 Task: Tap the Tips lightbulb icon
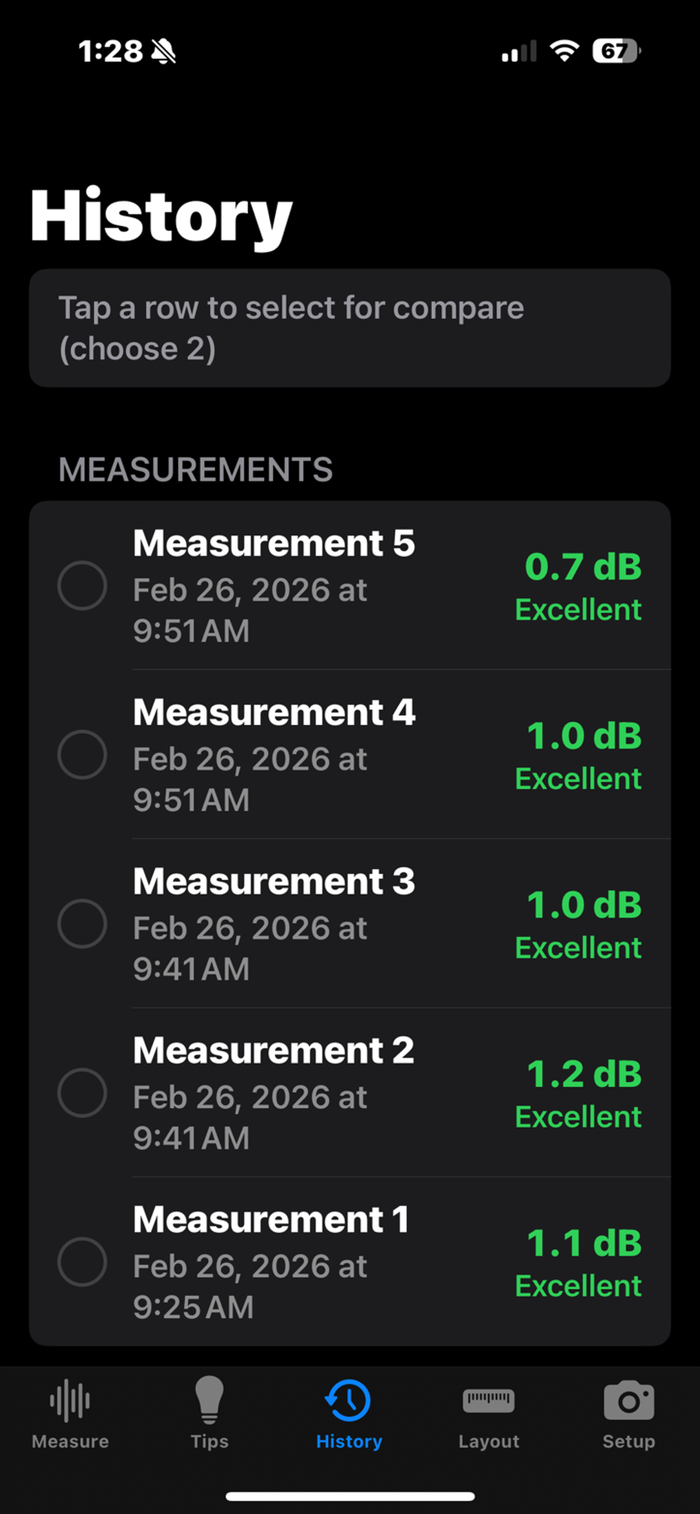[x=210, y=1399]
